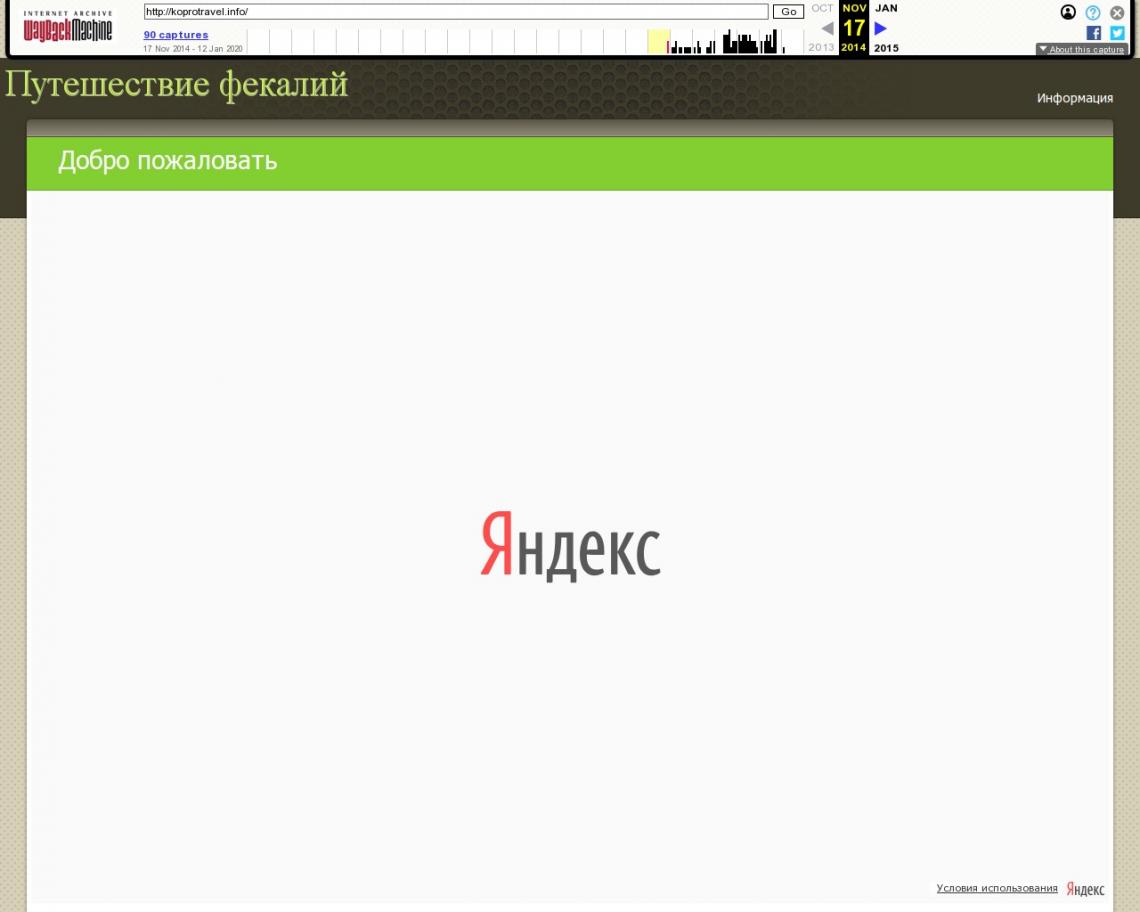Open the 90 captures link
The image size is (1140, 912).
tap(176, 35)
